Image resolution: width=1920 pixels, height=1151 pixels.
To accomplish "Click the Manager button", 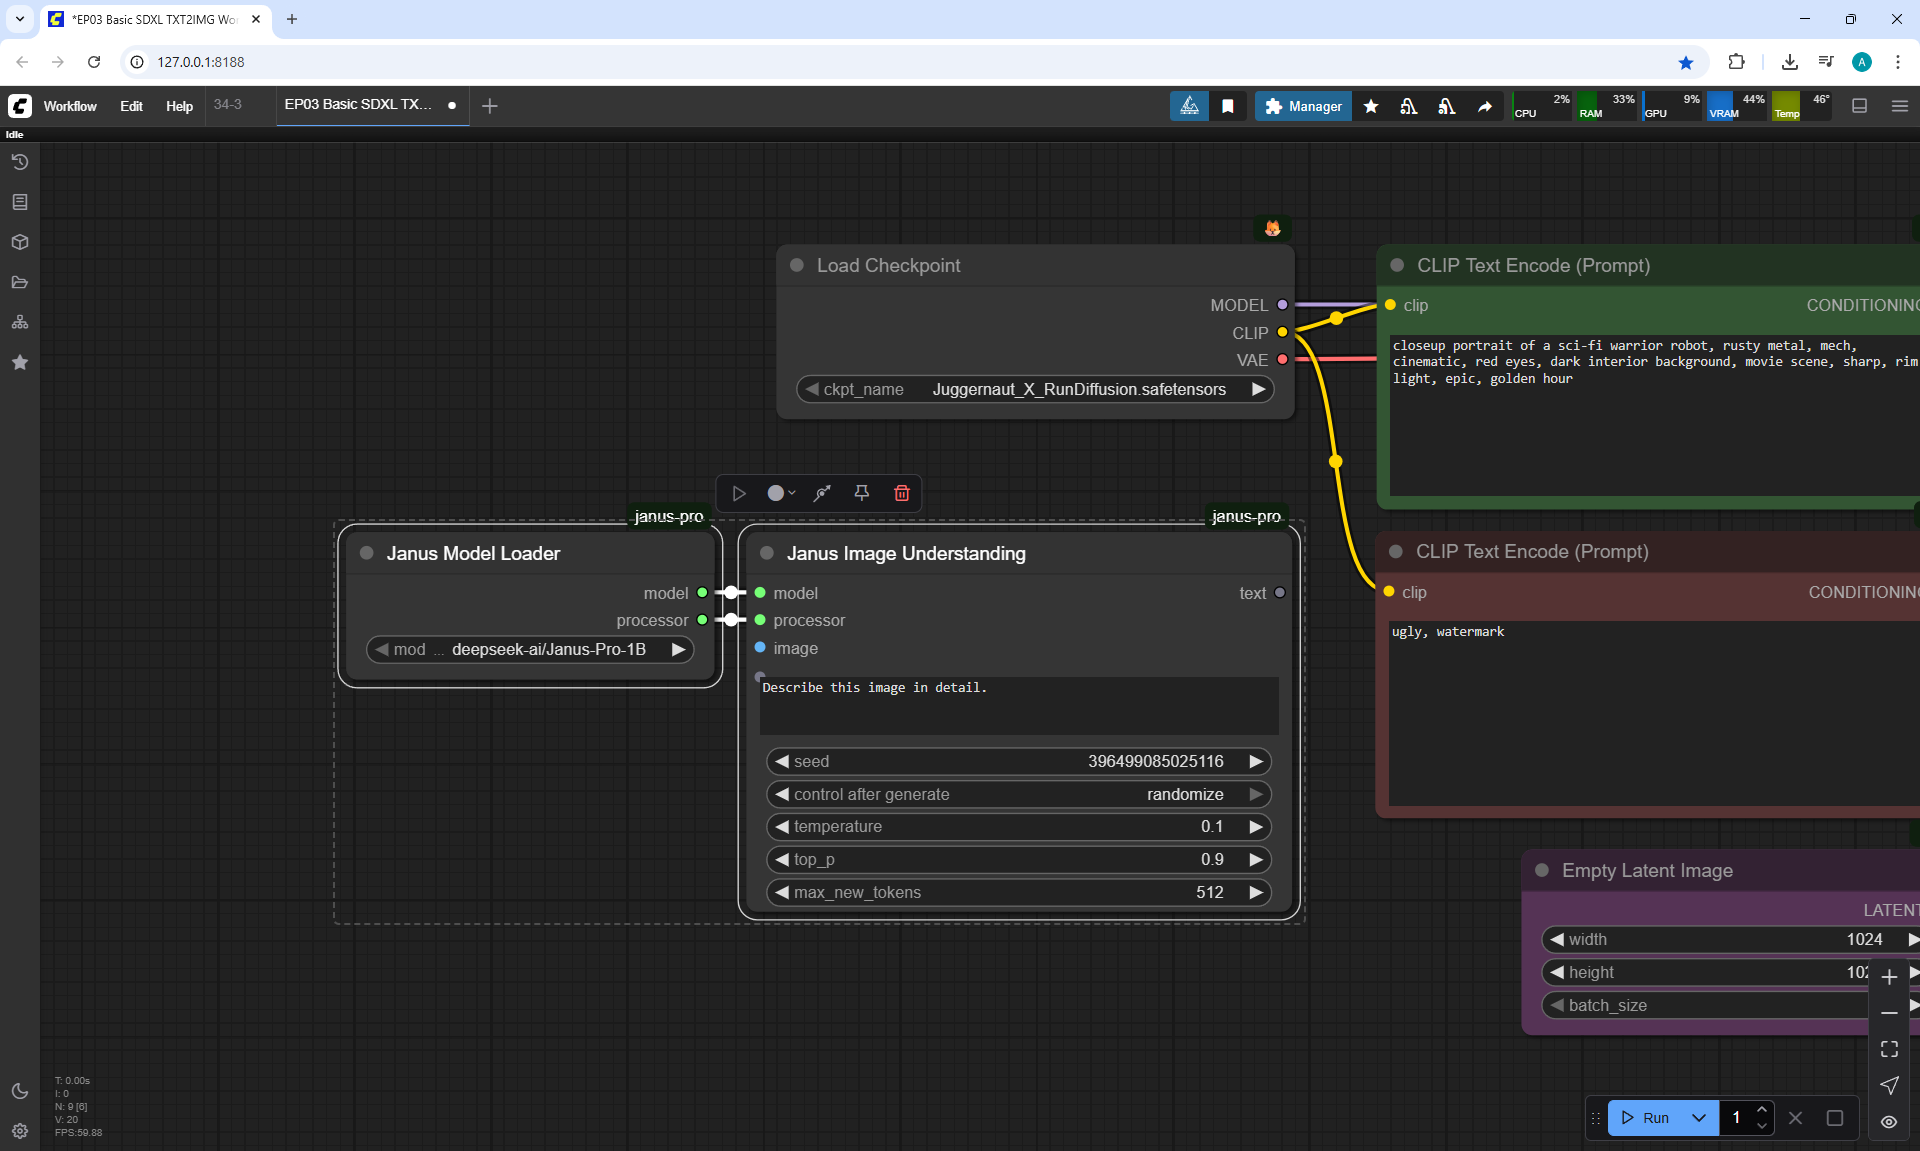I will [x=1303, y=106].
